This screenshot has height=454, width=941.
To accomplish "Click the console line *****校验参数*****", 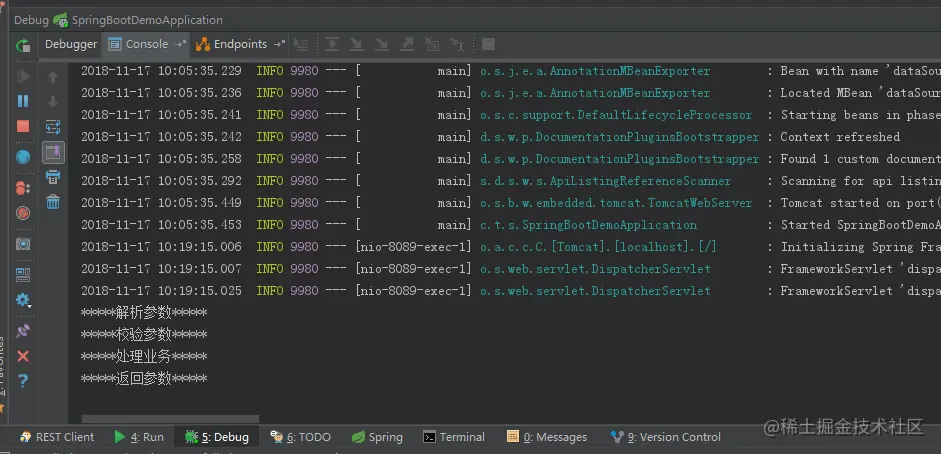I will click(144, 335).
